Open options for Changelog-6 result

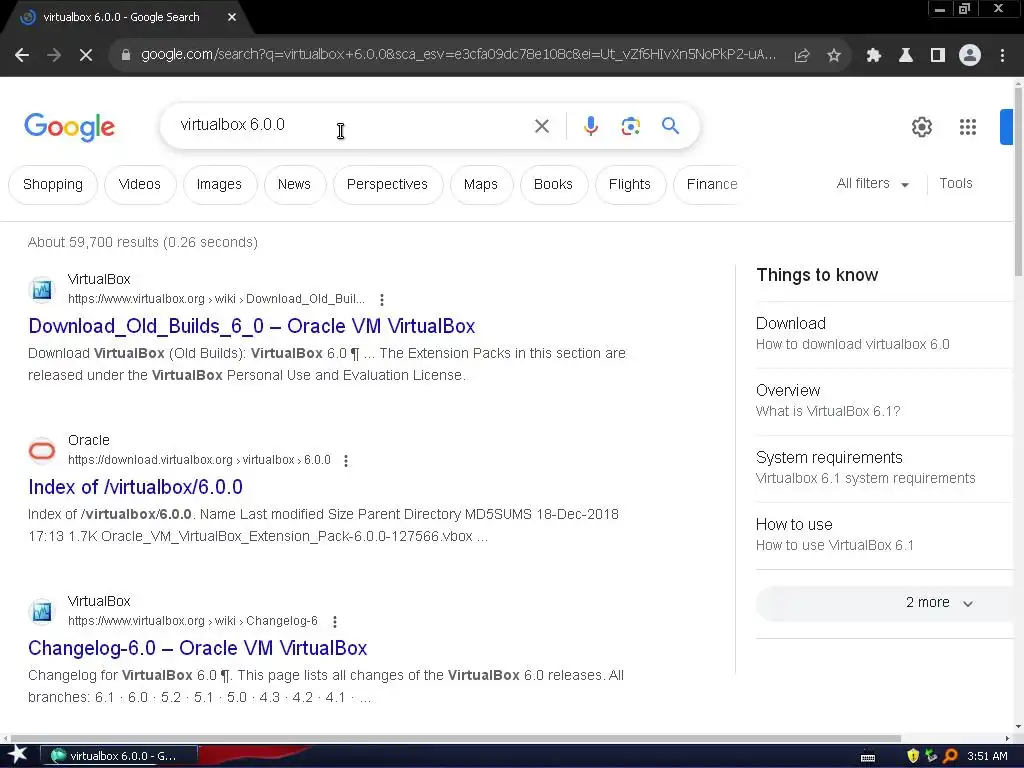click(x=335, y=622)
